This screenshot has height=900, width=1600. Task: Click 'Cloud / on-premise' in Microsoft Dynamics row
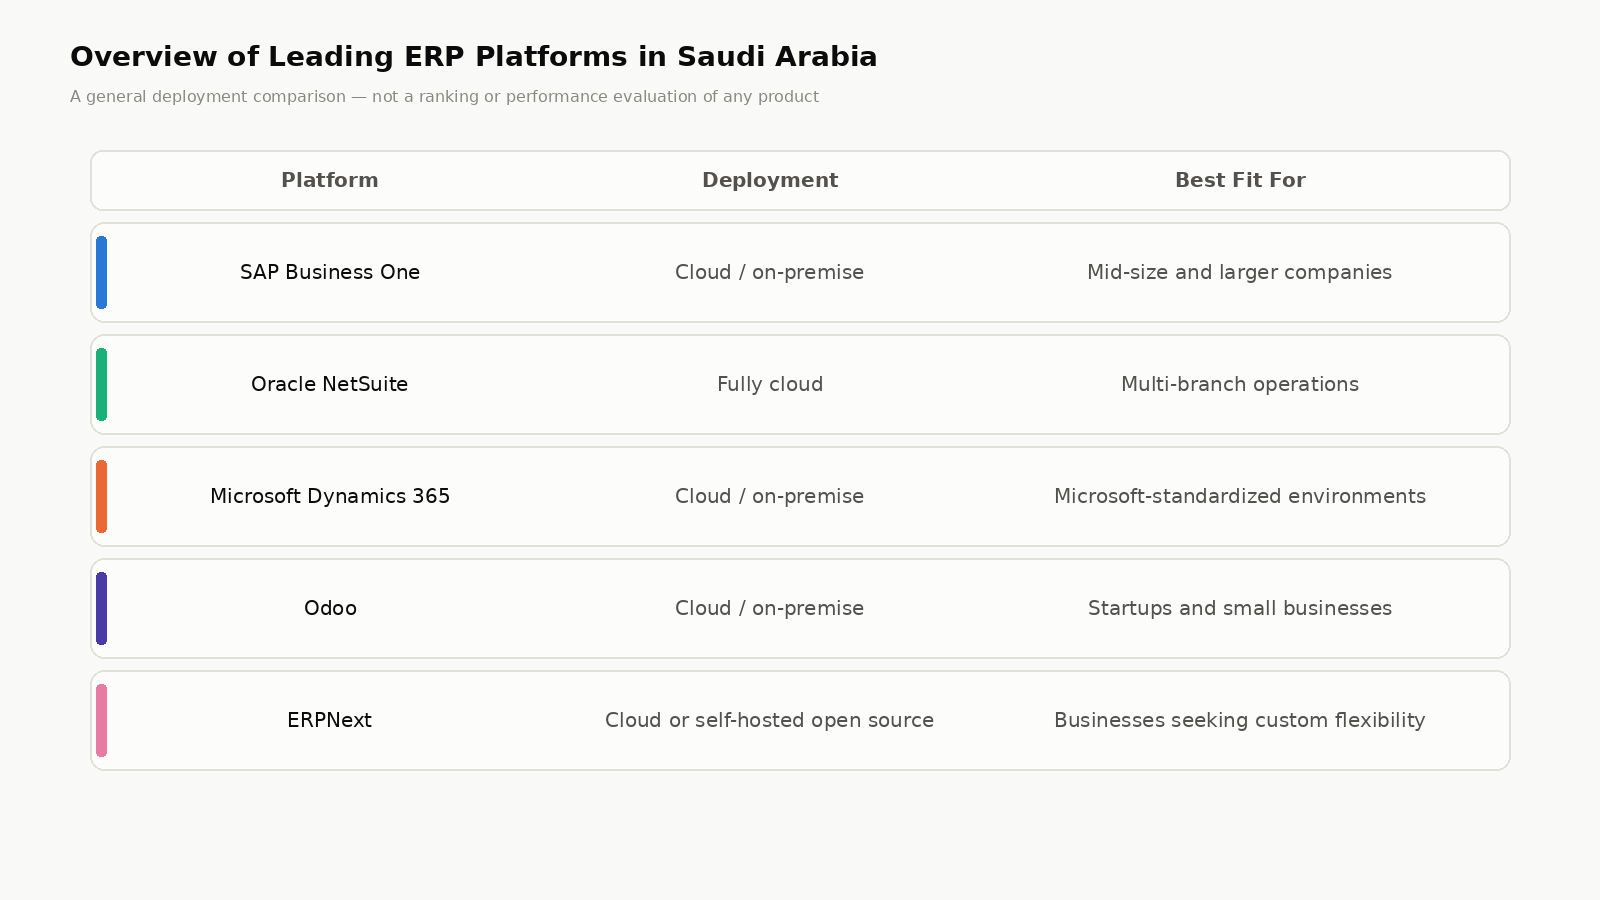770,496
